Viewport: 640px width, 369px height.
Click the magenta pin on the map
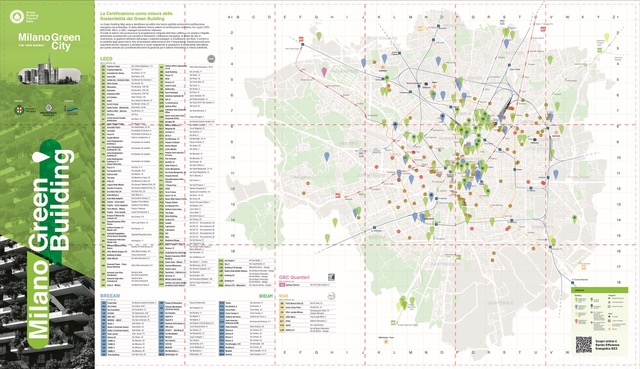324,72
